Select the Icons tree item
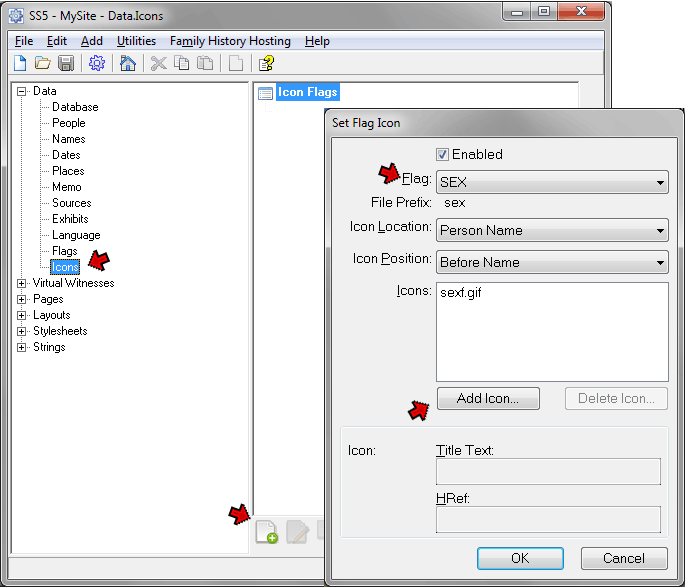This screenshot has width=685, height=587. (65, 267)
